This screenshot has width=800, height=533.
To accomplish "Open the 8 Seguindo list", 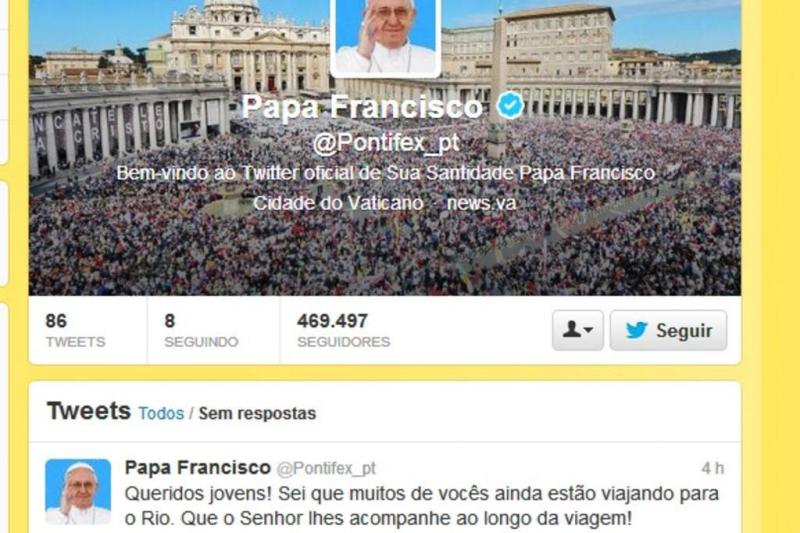I will coord(201,331).
